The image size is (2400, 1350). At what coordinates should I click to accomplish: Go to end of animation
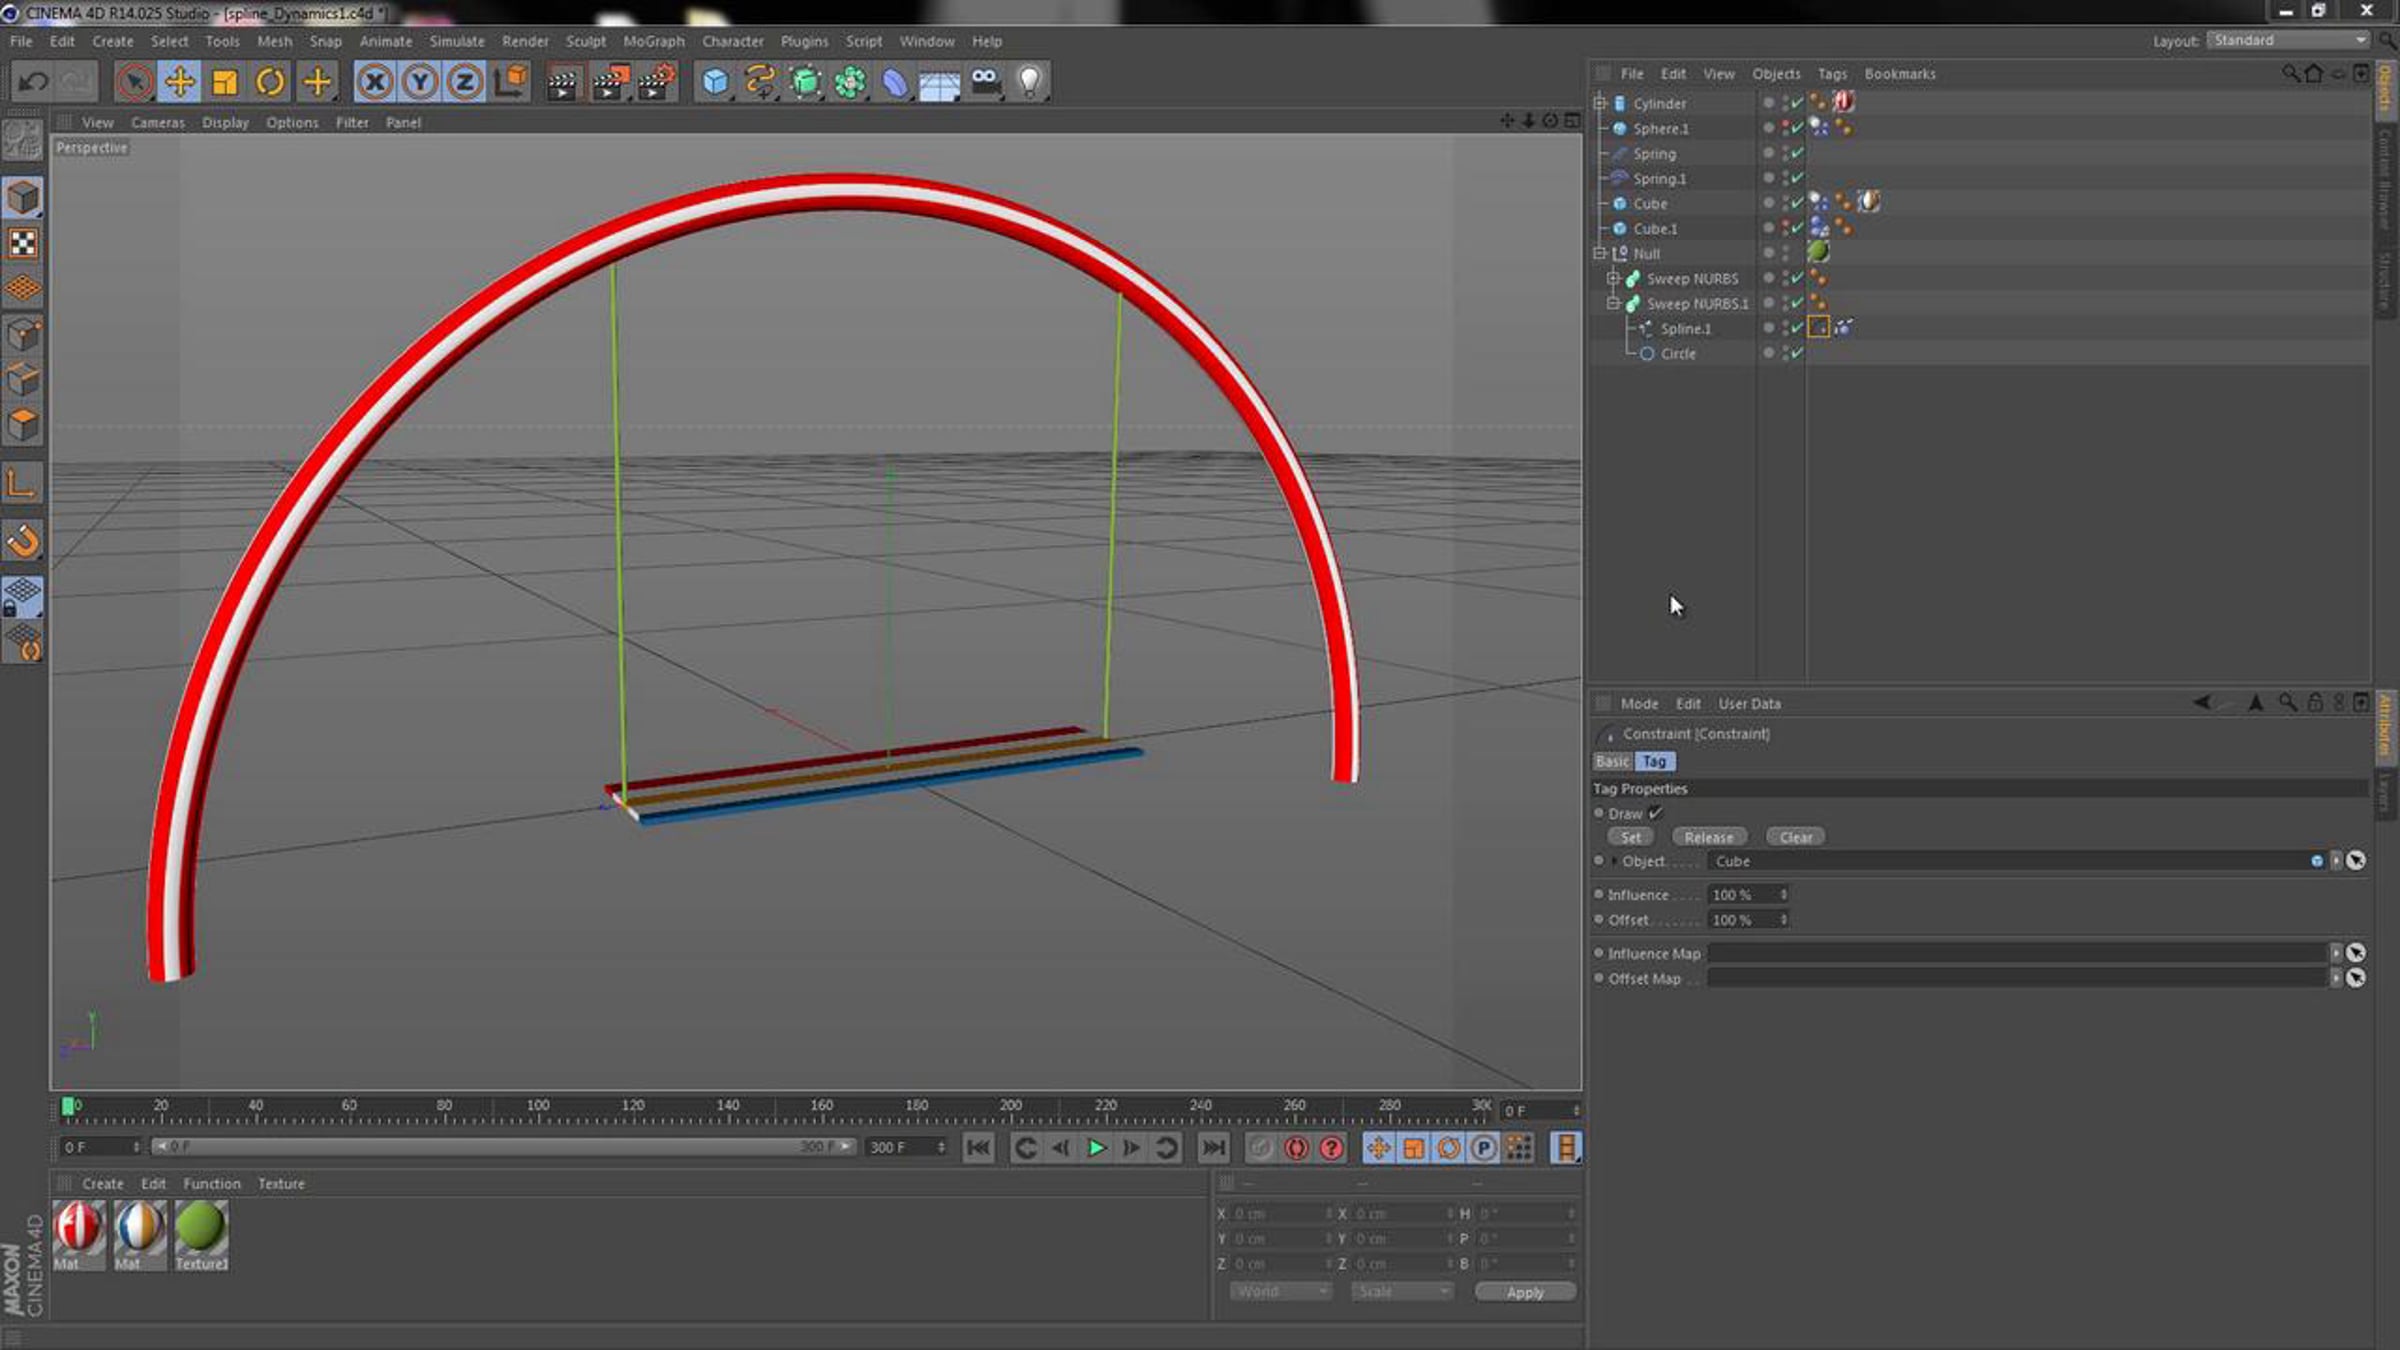tap(1213, 1148)
